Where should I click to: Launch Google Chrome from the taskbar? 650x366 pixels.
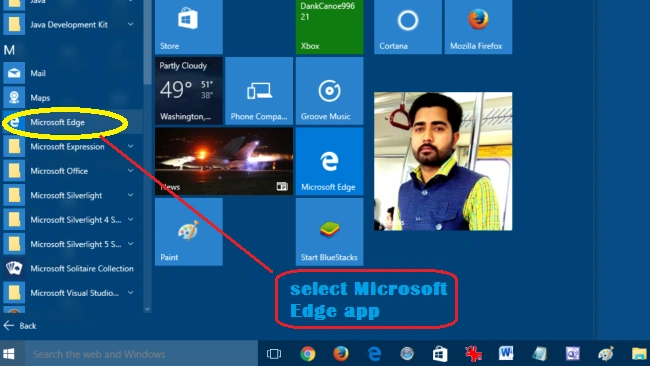308,354
